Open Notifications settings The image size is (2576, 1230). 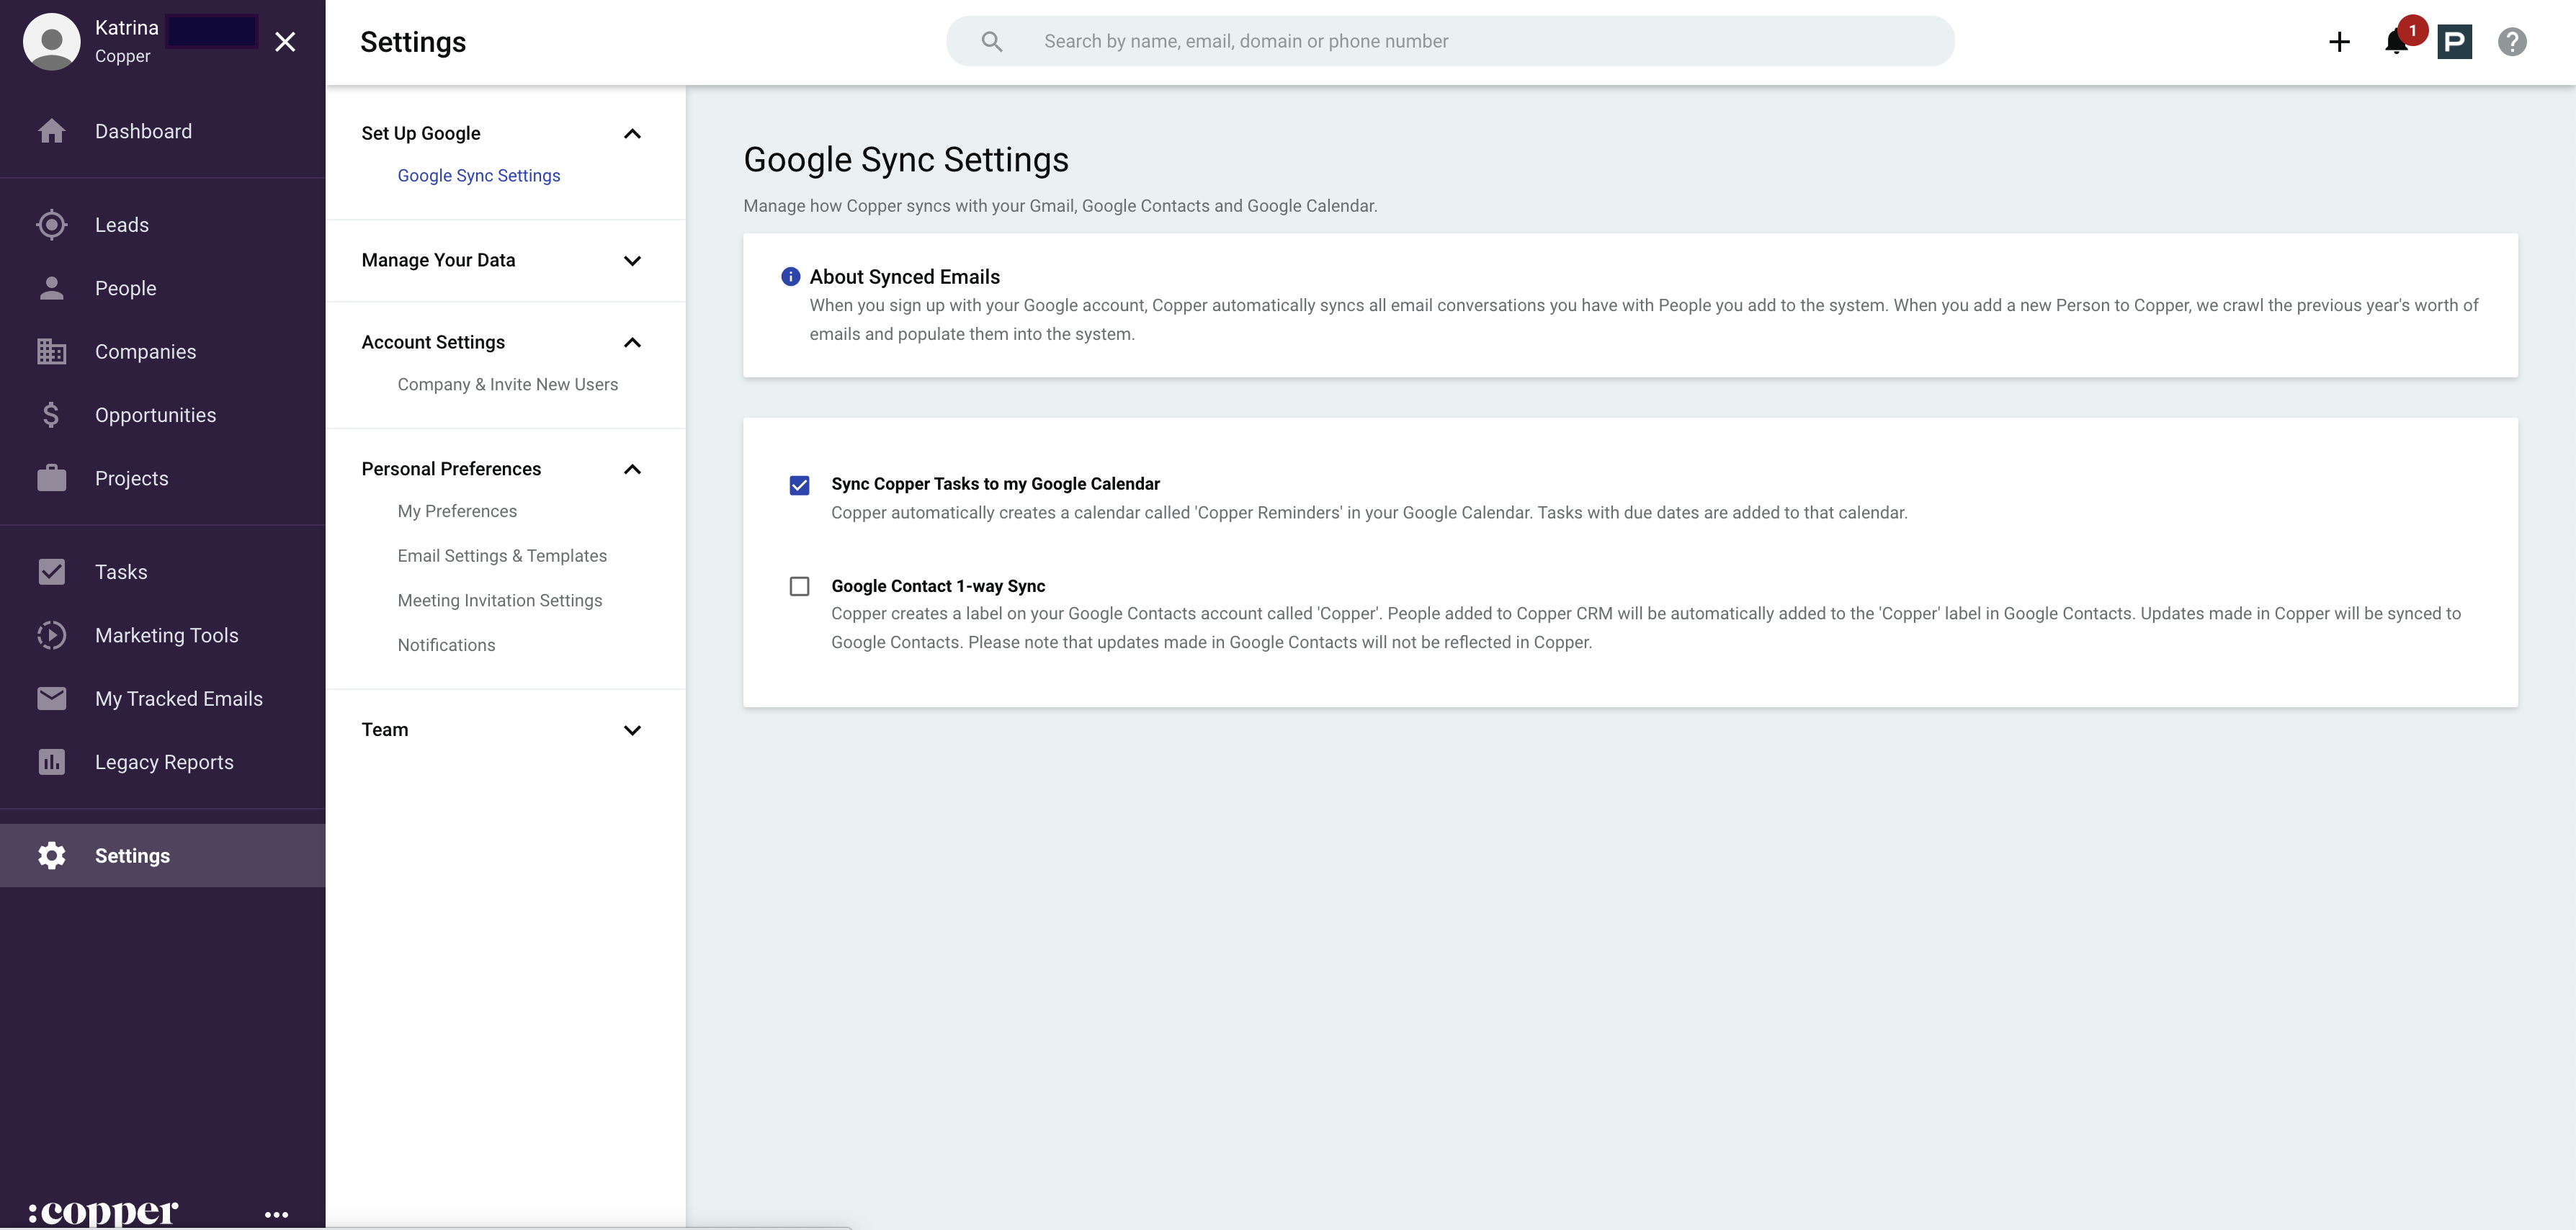(x=446, y=645)
